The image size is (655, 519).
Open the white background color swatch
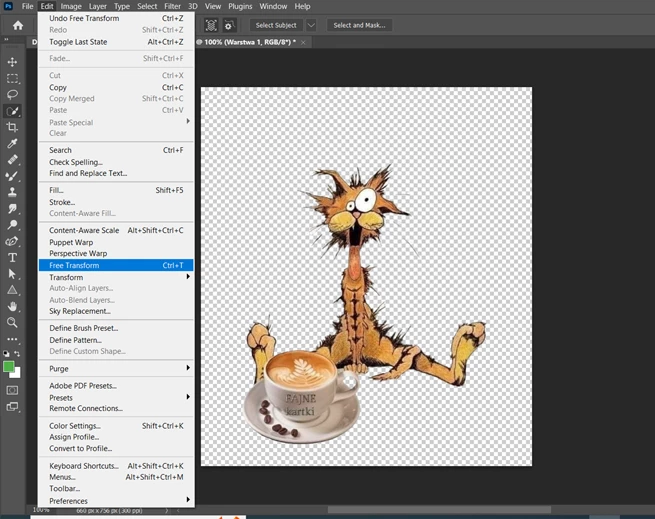coord(16,373)
